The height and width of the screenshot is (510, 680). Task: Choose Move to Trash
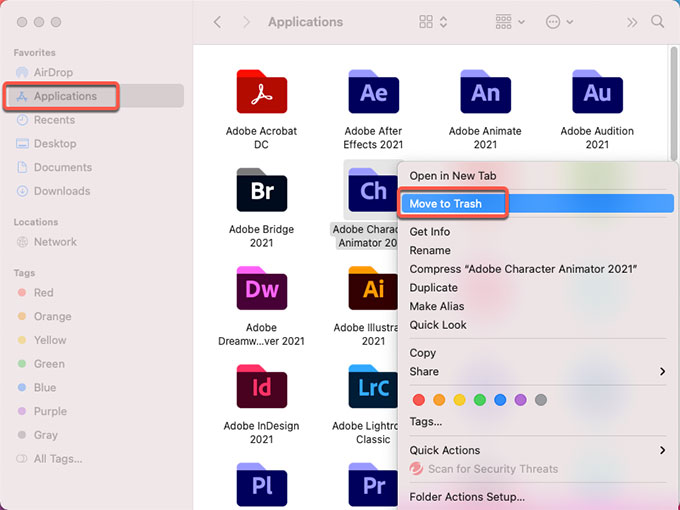pyautogui.click(x=538, y=203)
